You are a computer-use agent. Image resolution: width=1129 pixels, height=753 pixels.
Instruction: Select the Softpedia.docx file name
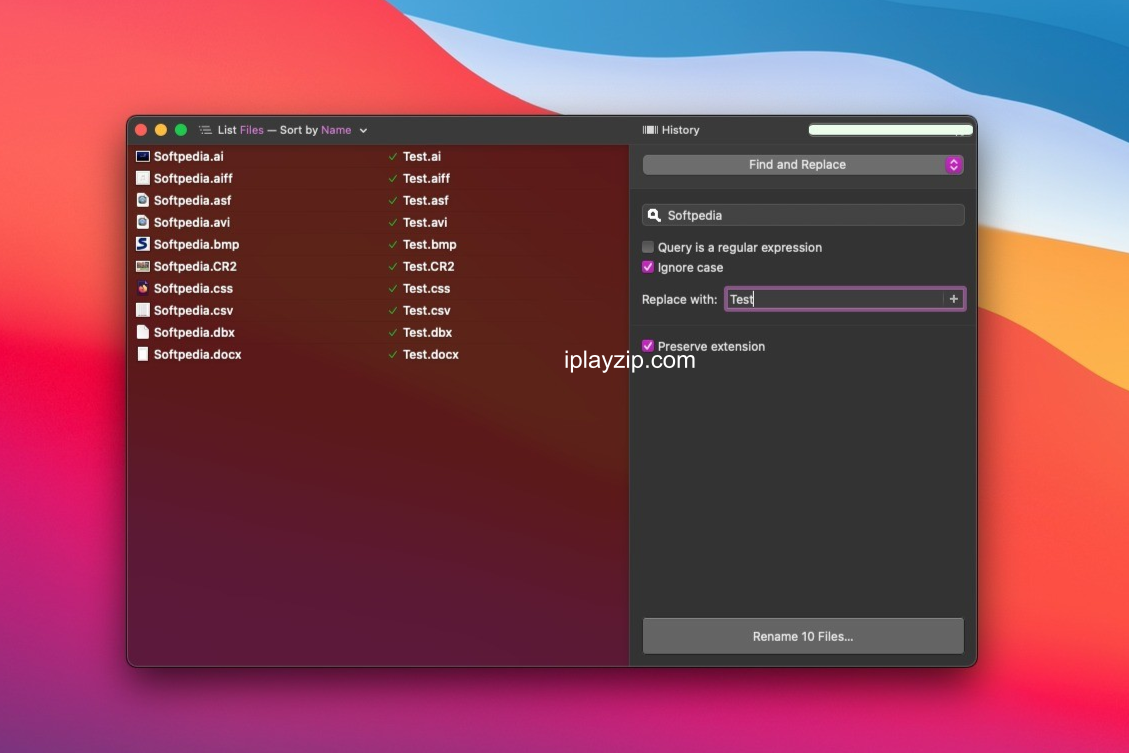197,354
